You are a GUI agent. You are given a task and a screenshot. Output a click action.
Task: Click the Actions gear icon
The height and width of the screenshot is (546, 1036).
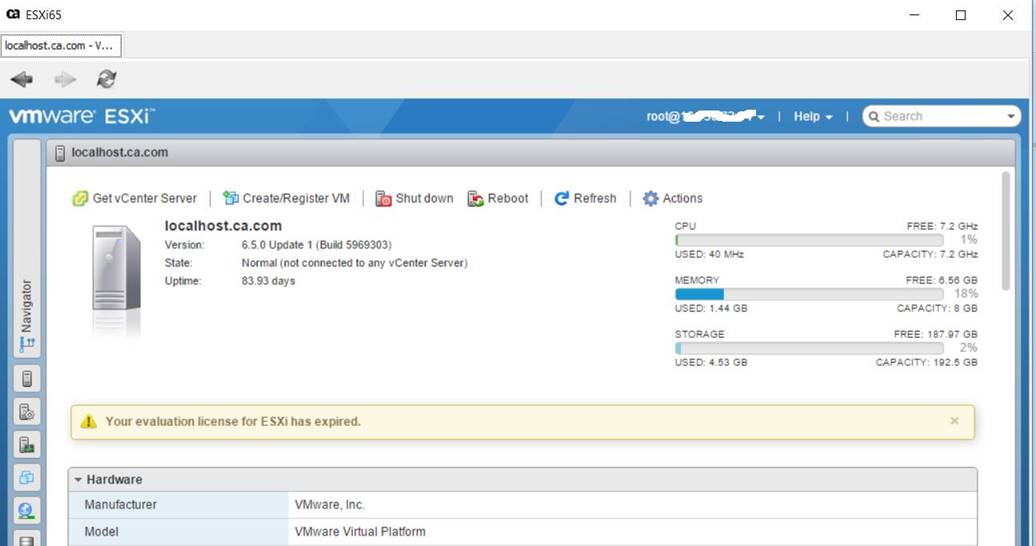651,198
